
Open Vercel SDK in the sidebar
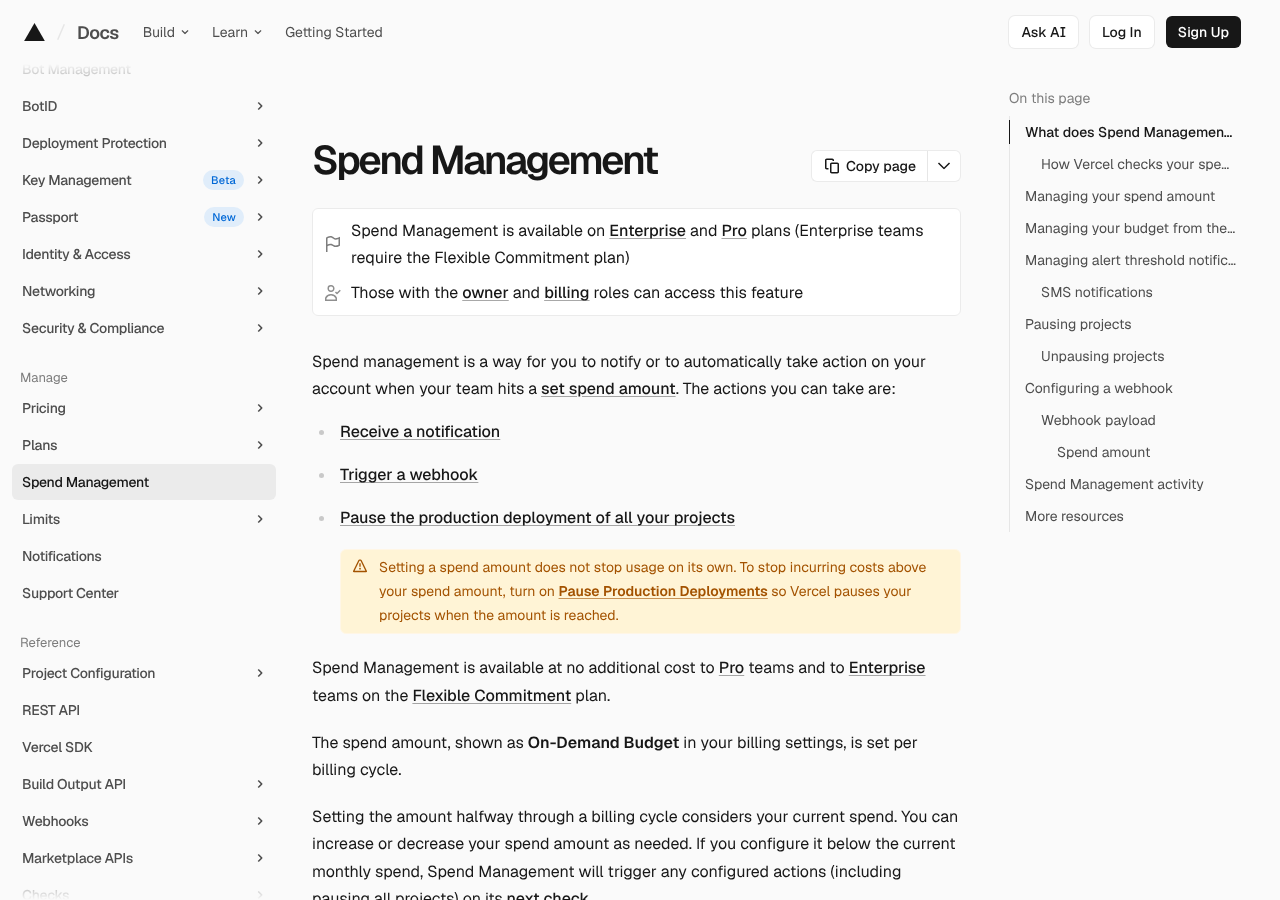click(x=144, y=747)
